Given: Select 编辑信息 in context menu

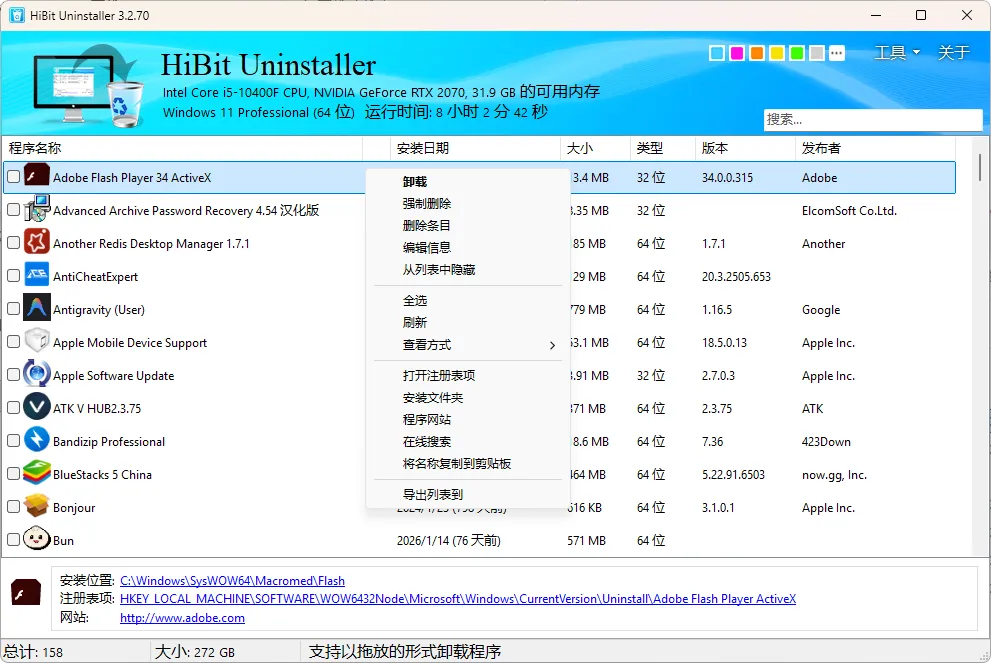Looking at the screenshot, I should (468, 248).
